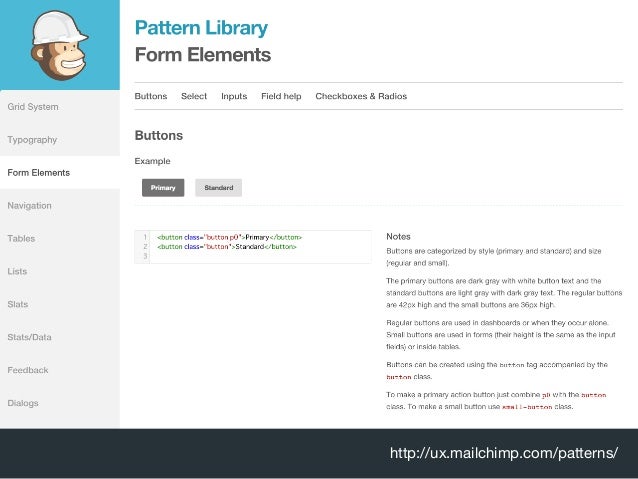Screen dimensions: 638x479
Task: Click the Form Elements page heading
Action: click(x=203, y=55)
